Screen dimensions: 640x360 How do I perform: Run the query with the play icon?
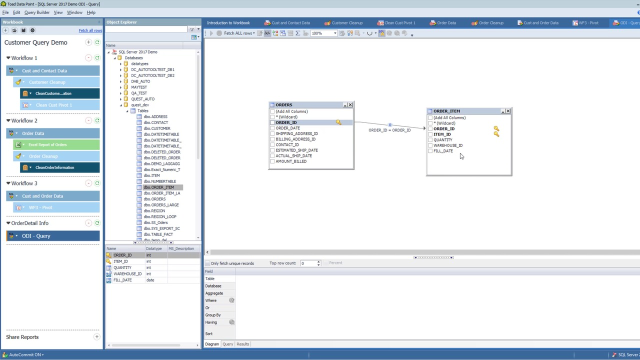pos(211,33)
